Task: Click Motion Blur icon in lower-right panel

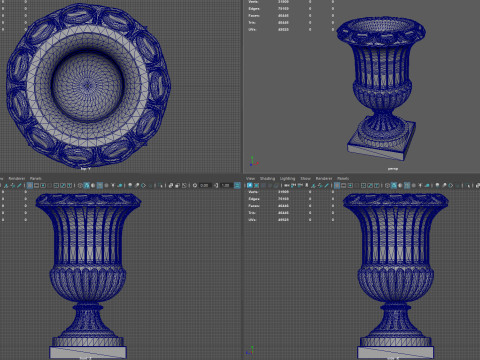Action: 444,185
